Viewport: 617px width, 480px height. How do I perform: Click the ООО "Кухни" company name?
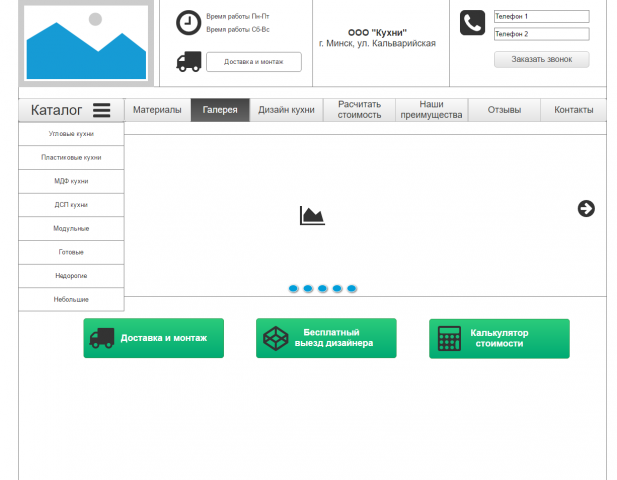tap(377, 33)
